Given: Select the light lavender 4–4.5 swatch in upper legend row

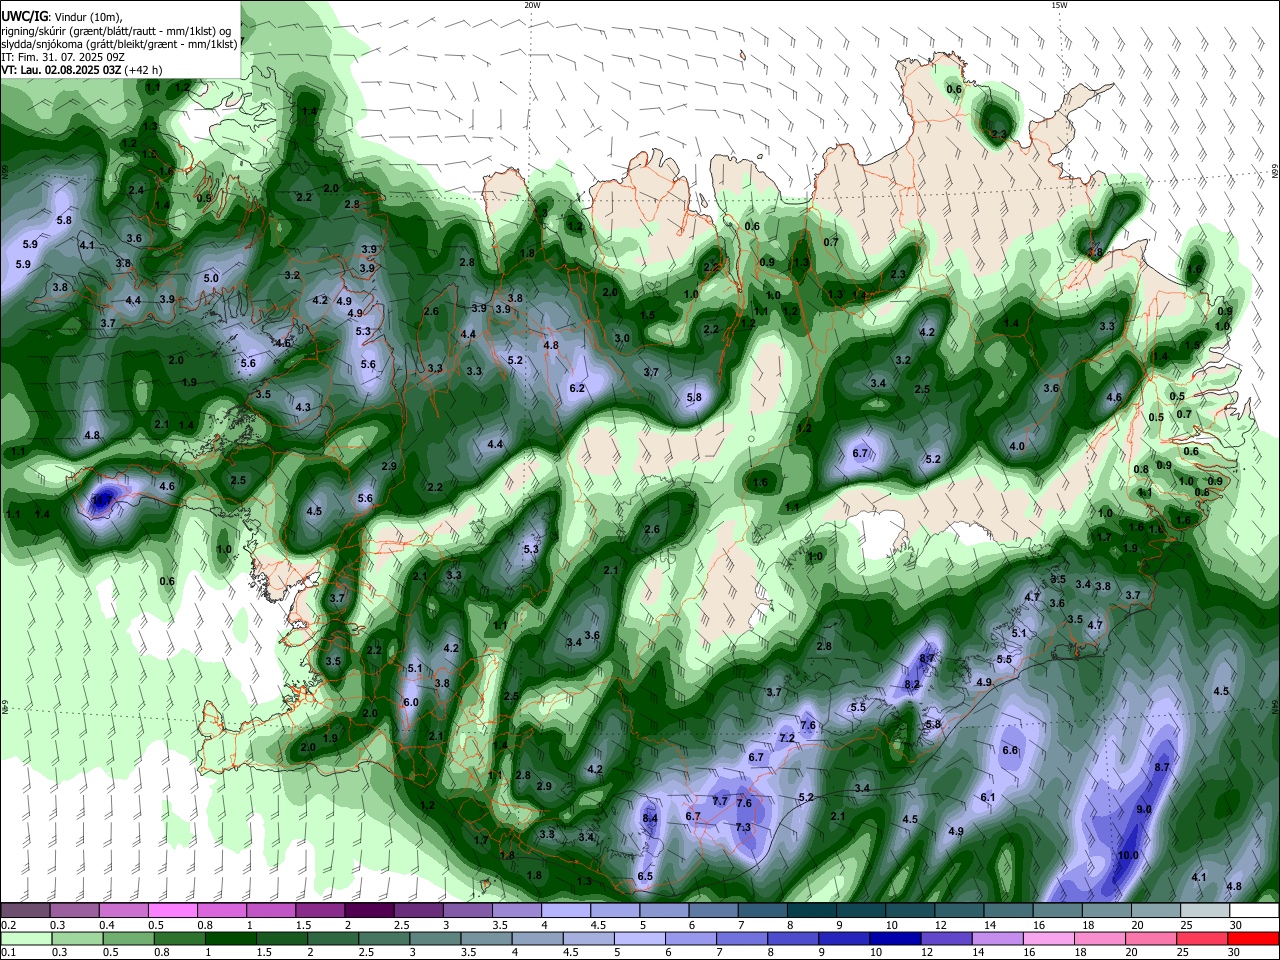Looking at the screenshot, I should click(x=566, y=911).
